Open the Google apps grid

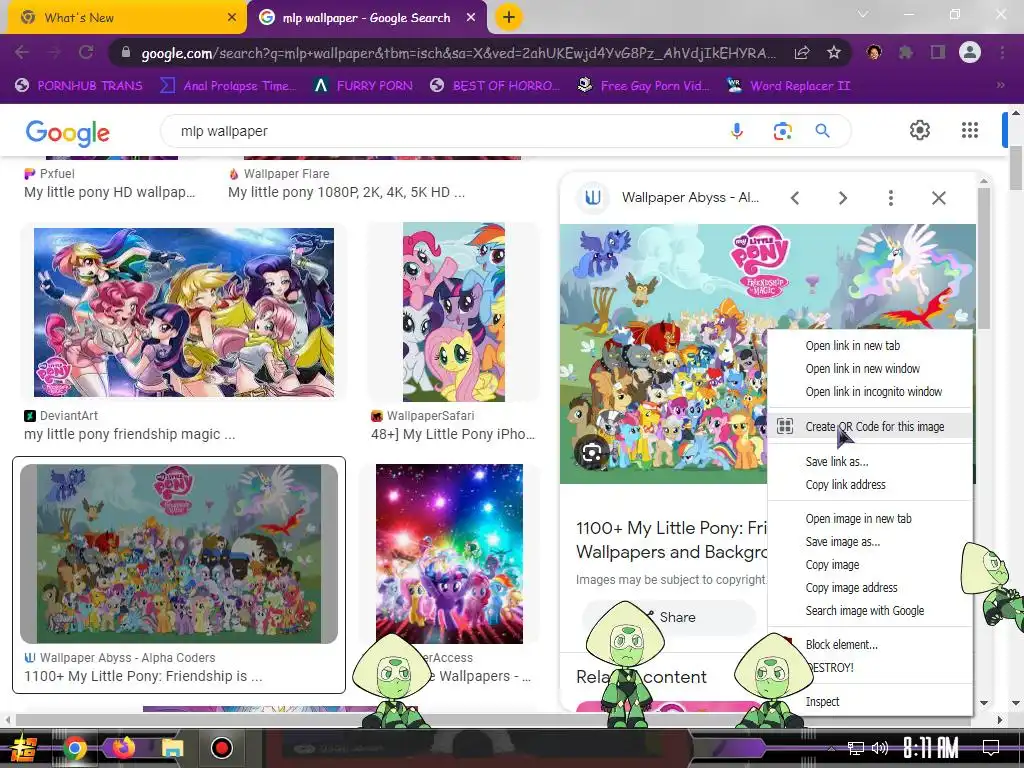(970, 130)
